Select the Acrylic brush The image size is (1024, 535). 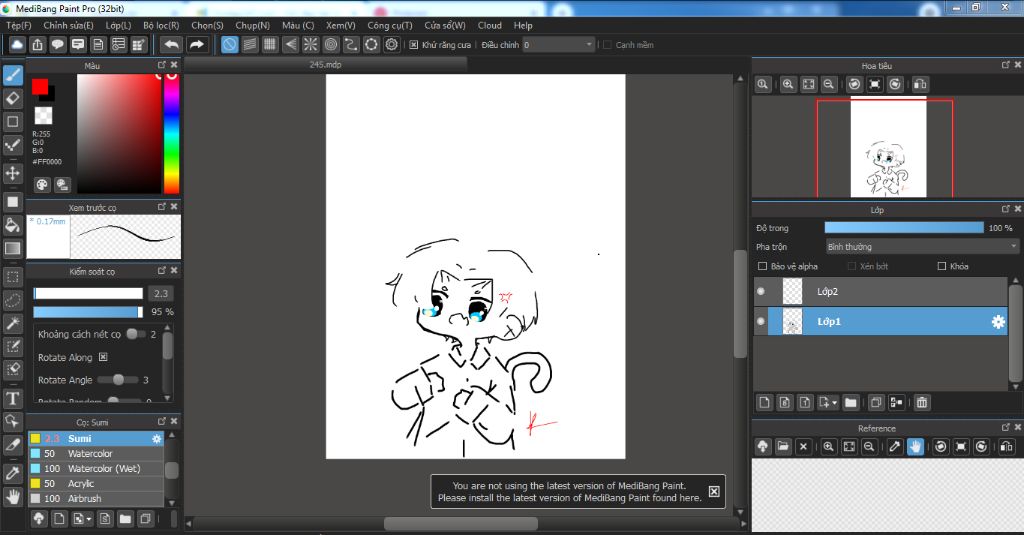click(x=96, y=483)
